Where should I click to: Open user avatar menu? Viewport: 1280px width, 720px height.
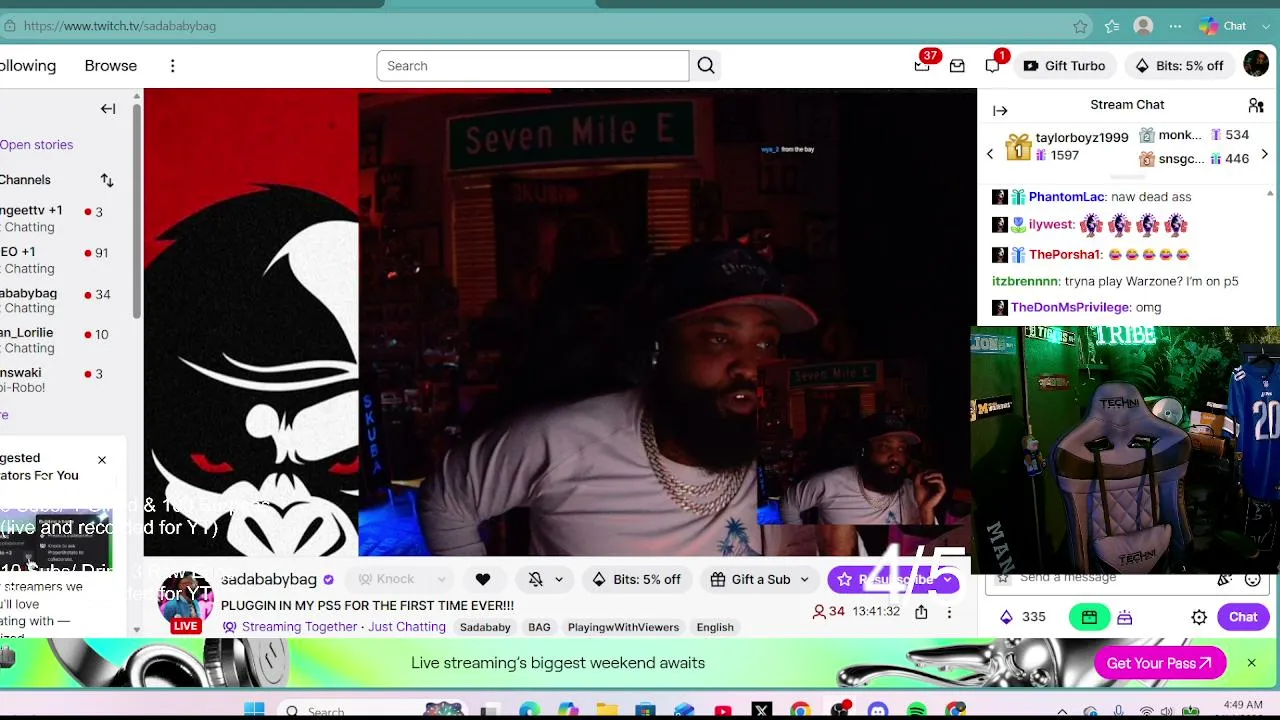pos(1256,65)
